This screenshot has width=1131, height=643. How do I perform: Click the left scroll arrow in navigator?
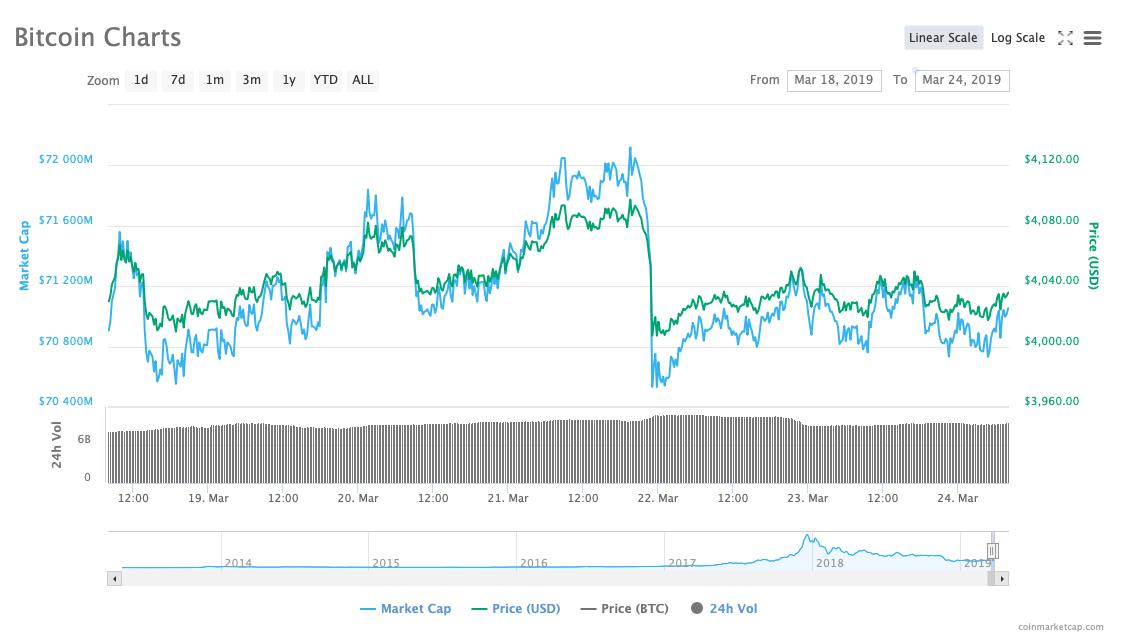114,578
